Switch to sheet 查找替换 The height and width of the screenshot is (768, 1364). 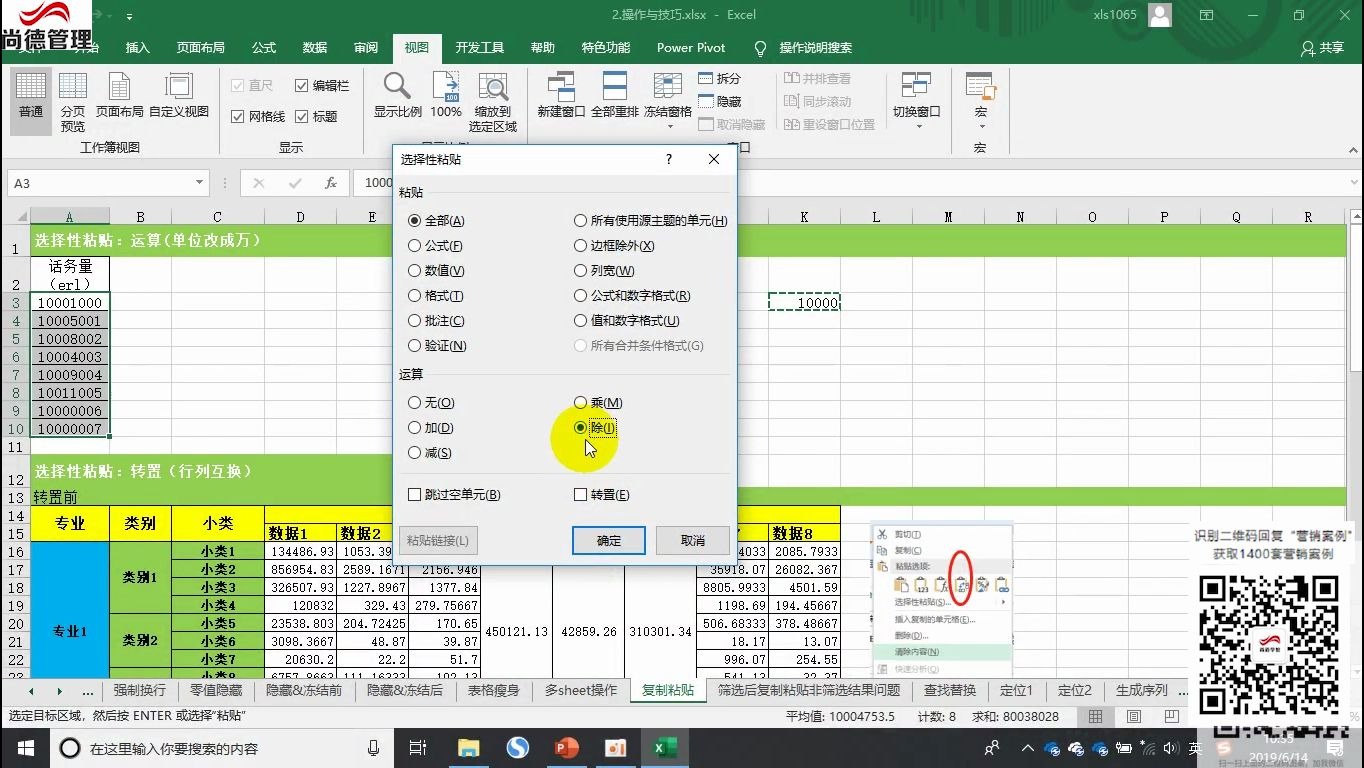tap(950, 690)
